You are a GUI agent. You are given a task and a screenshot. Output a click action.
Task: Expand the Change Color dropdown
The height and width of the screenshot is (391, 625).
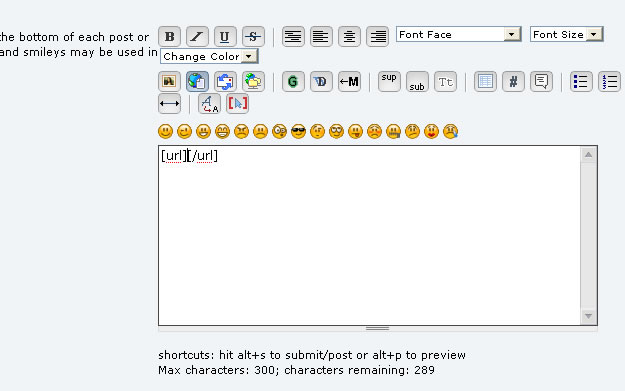pyautogui.click(x=209, y=56)
